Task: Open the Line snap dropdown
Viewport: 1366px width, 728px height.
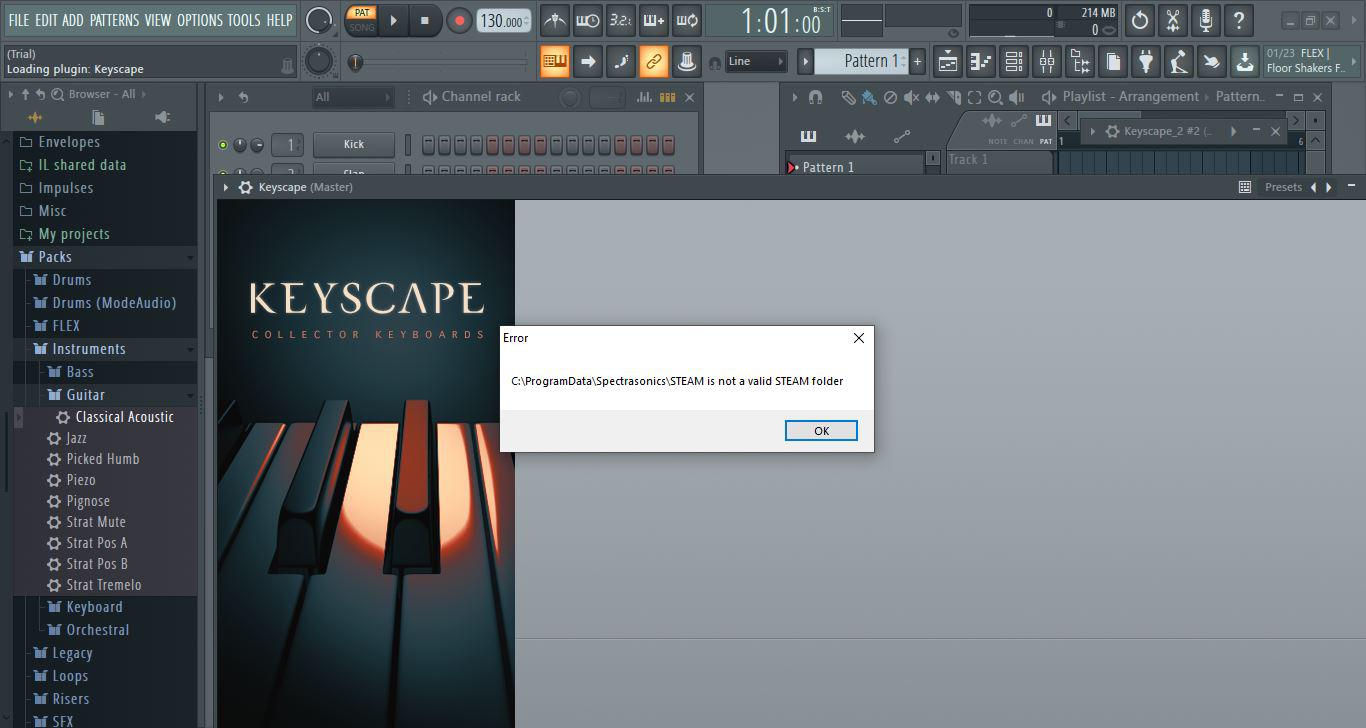Action: [x=756, y=62]
